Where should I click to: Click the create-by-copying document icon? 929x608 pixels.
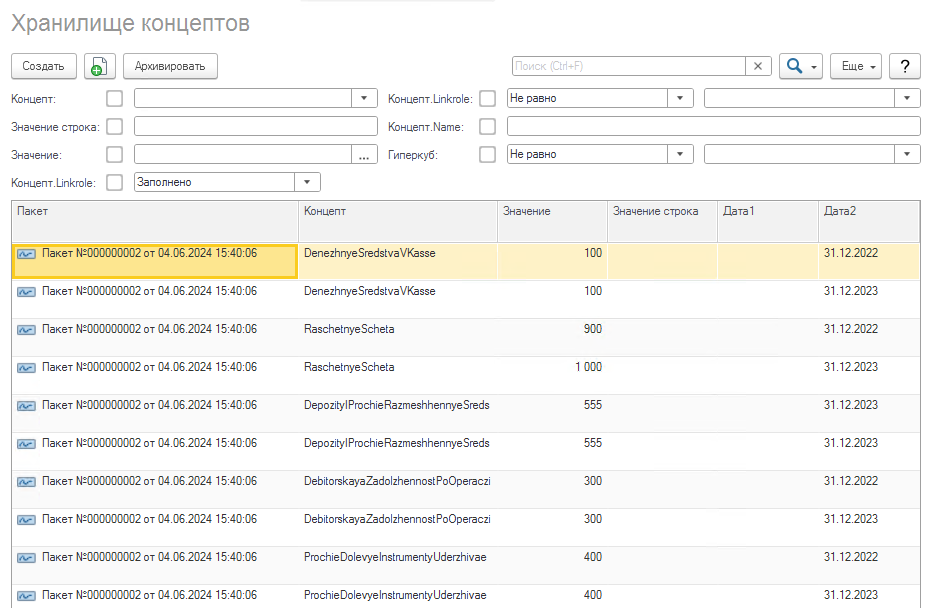pos(100,66)
